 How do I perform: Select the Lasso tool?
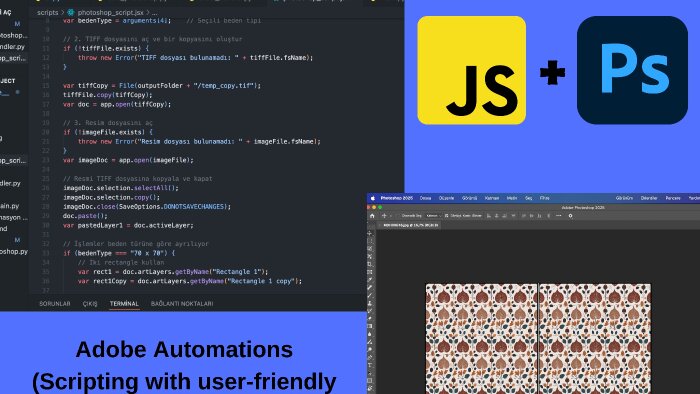coord(370,249)
